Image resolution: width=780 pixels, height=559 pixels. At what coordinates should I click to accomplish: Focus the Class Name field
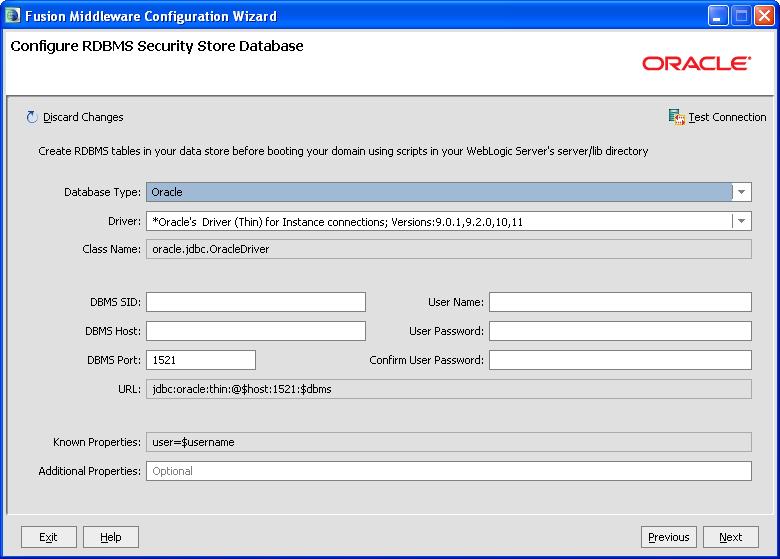448,249
